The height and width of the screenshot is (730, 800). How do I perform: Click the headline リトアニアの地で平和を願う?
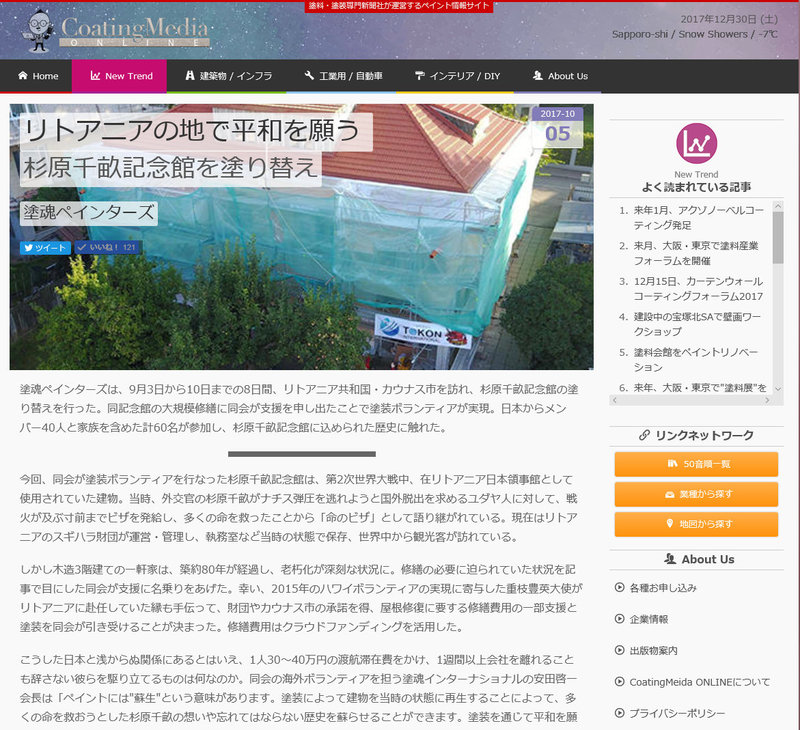pos(193,131)
